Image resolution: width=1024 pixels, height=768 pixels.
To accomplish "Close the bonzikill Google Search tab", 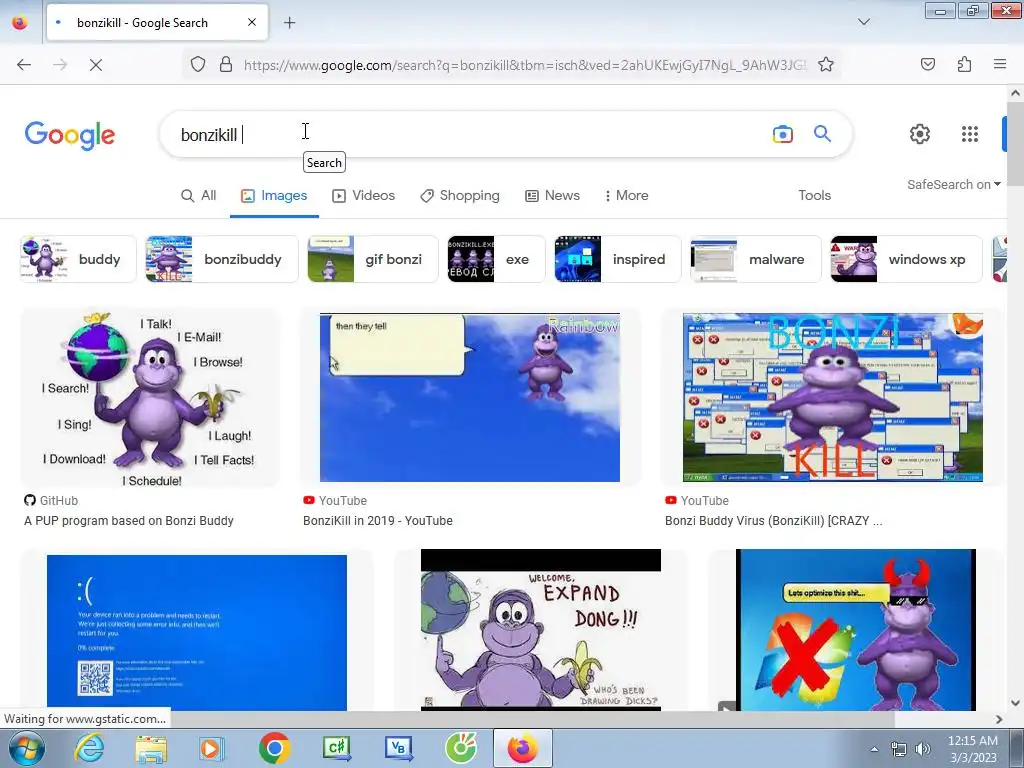I will pos(252,22).
